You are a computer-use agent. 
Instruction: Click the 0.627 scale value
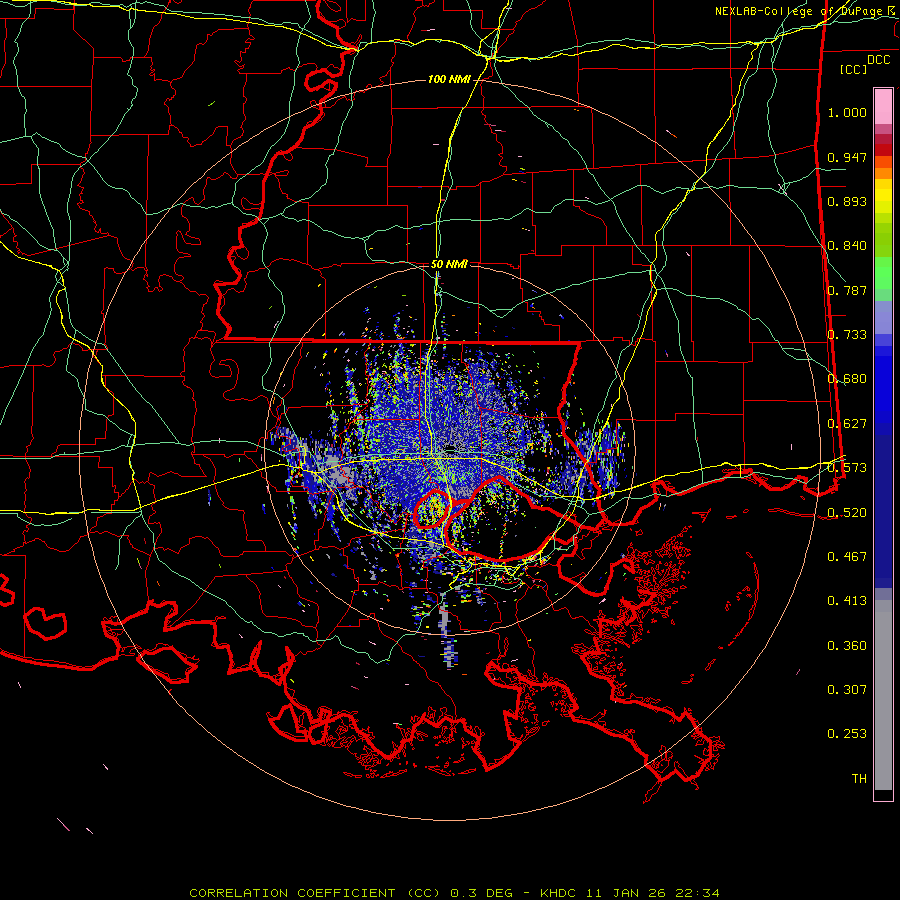point(847,424)
